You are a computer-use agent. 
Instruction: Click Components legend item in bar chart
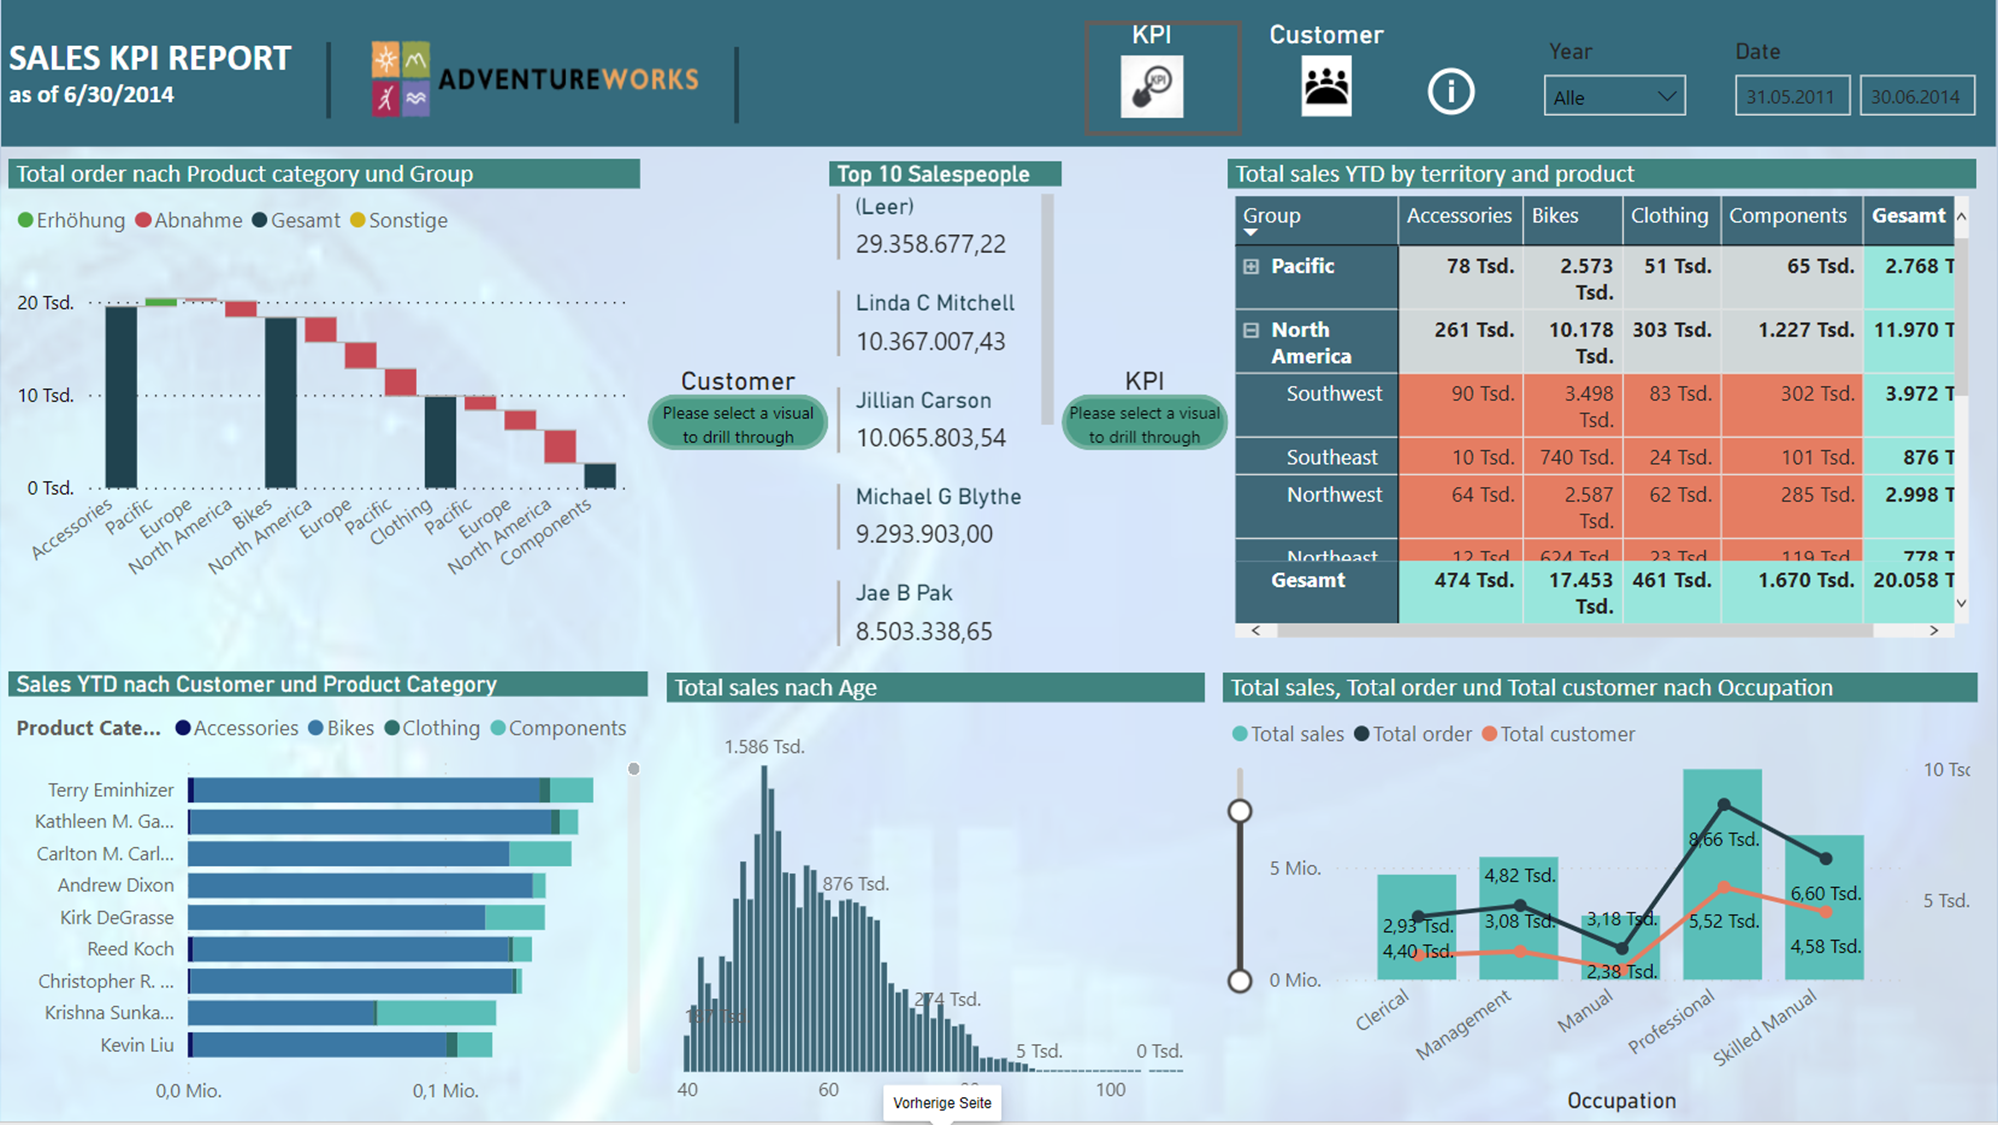pos(559,728)
